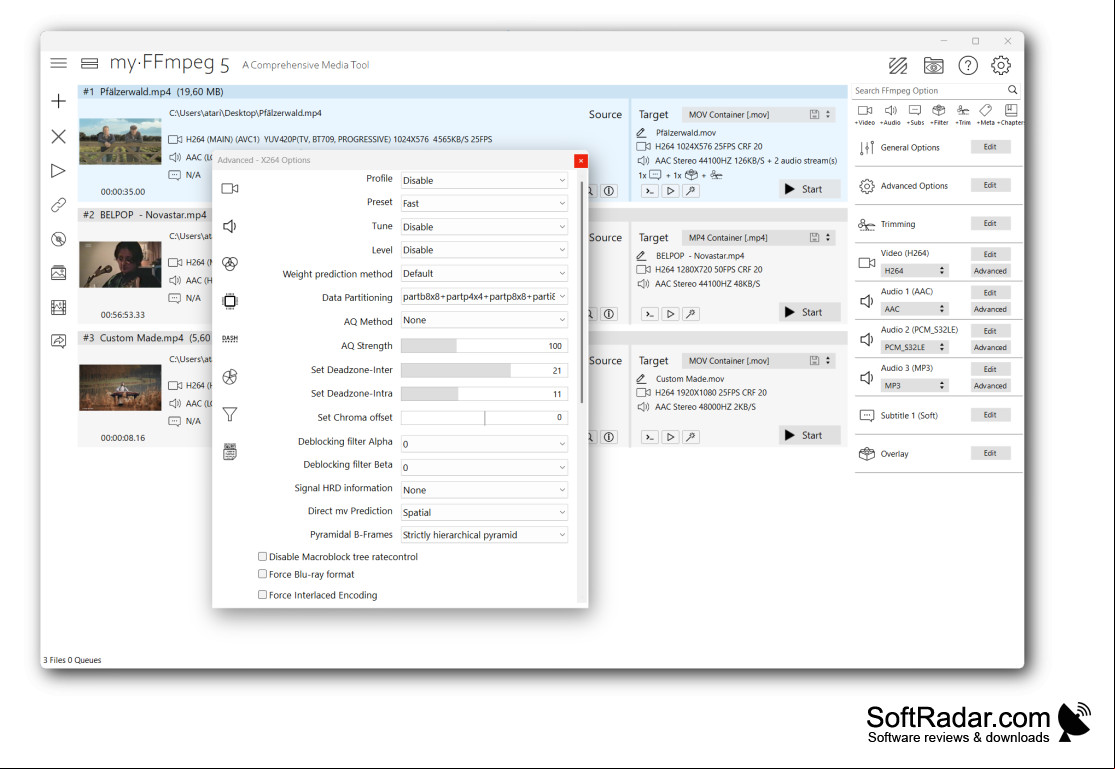Adjust the AQ Strength slider
Viewport: 1115px width, 769px height.
(484, 346)
